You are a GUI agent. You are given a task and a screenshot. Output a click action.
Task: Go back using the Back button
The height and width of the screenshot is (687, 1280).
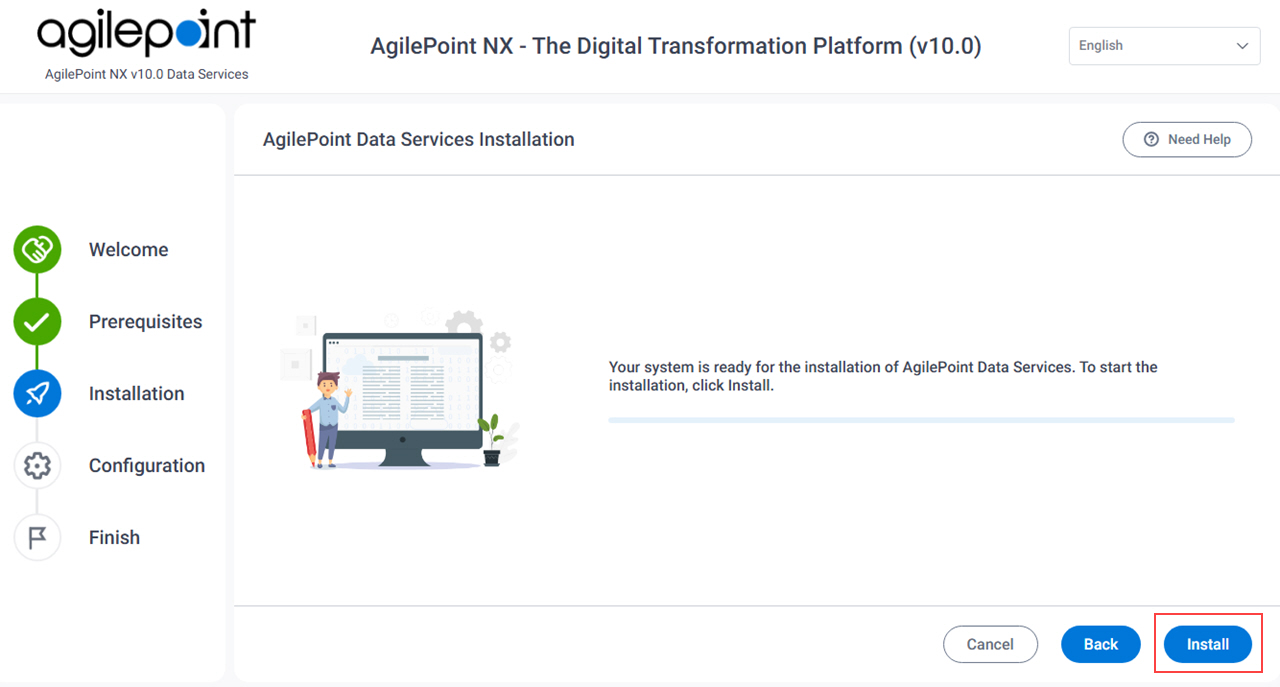(1101, 644)
